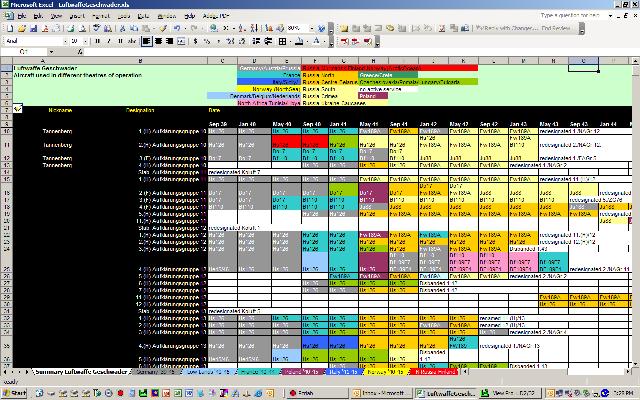Screen dimensions: 640x400
Task: Switch to Summary Luftwaffe Geschwader sheet tab
Action: 81,372
